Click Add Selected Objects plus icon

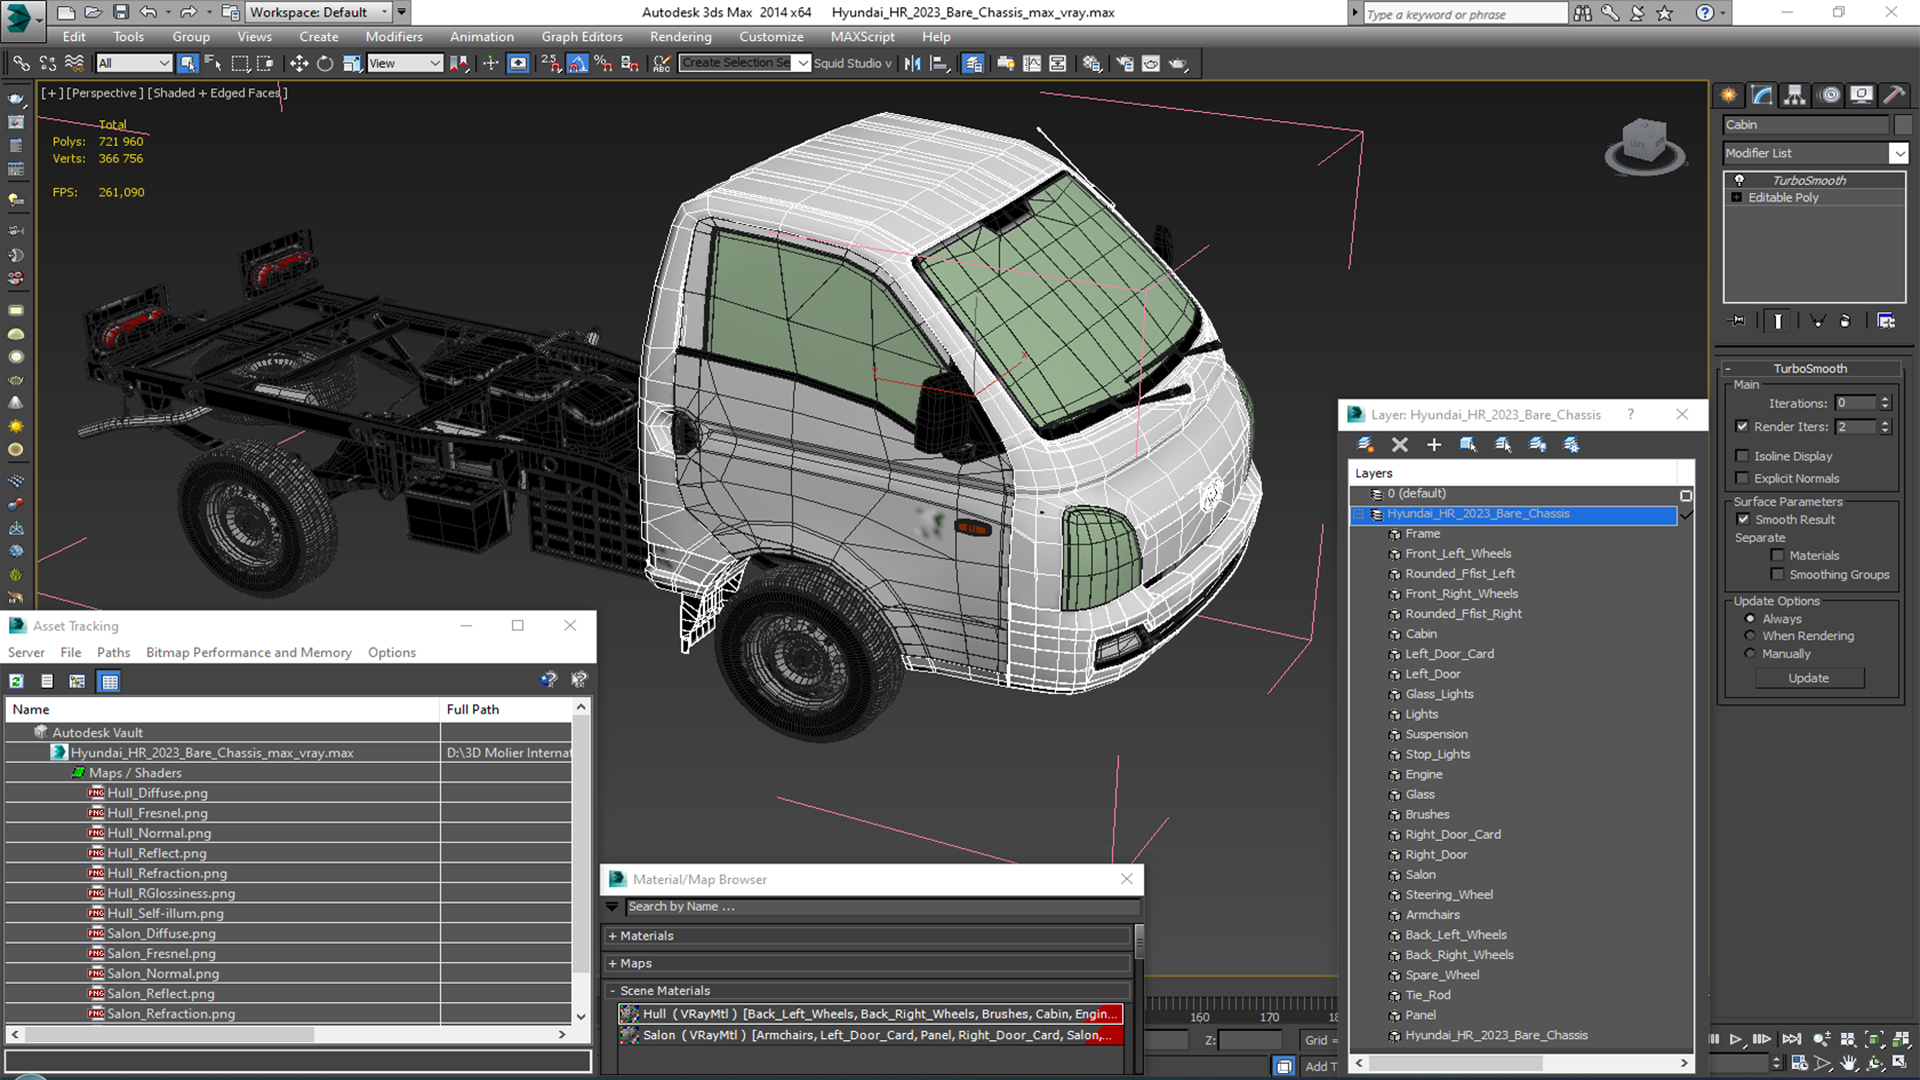click(x=1434, y=444)
